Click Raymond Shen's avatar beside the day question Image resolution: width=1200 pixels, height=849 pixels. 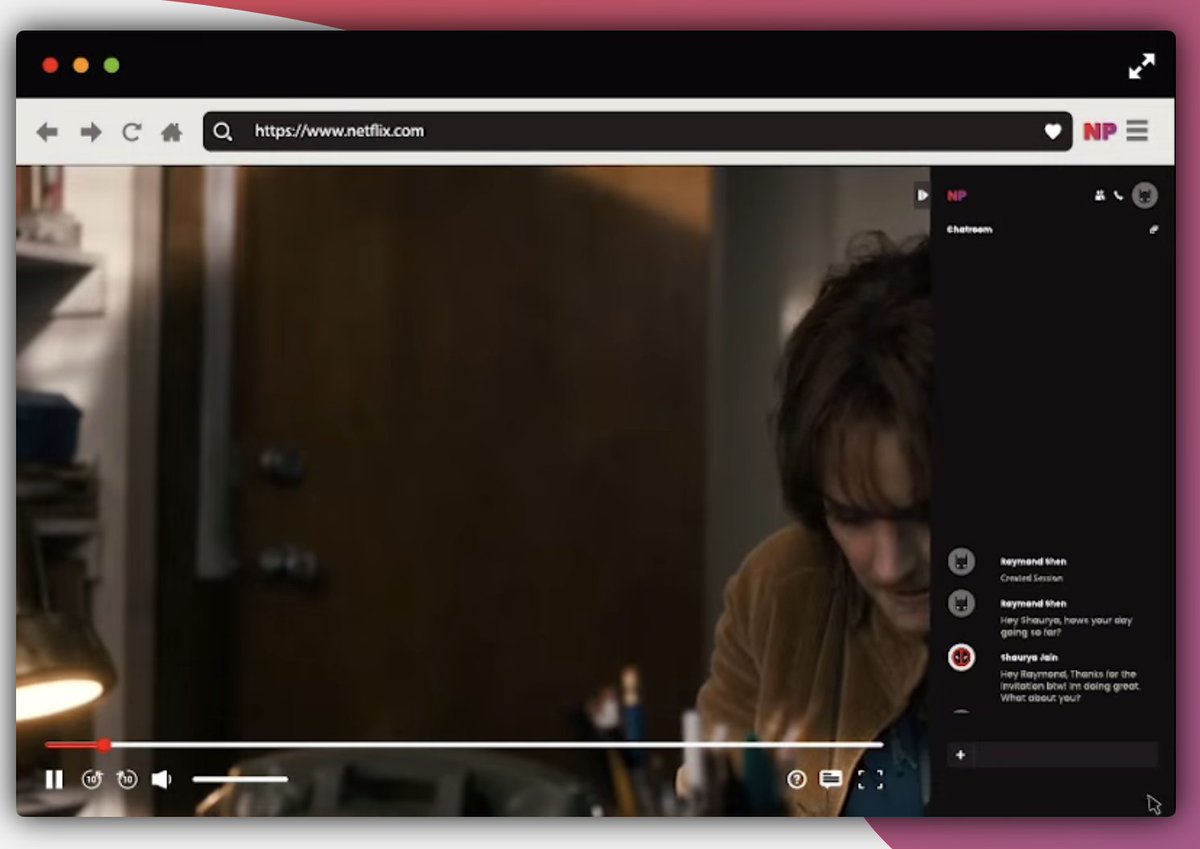pos(961,603)
